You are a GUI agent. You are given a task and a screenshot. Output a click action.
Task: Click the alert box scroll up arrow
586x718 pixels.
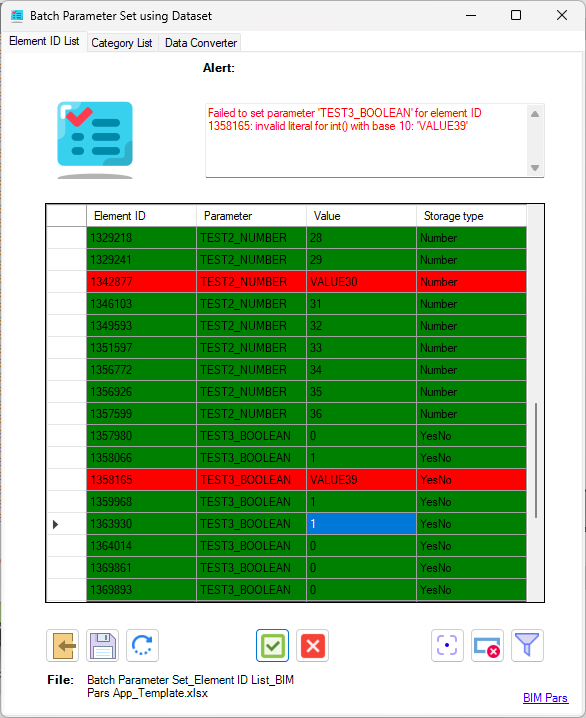coord(535,114)
